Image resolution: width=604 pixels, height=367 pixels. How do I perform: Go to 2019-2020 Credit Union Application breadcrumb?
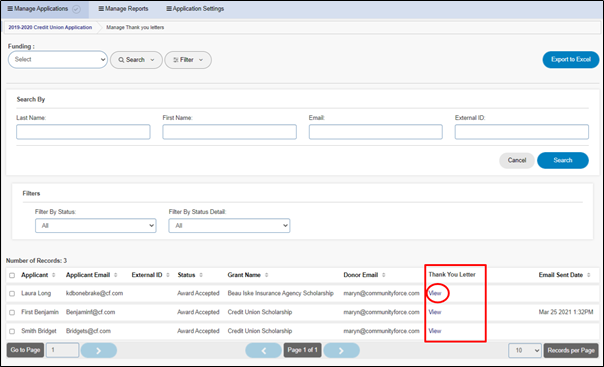pyautogui.click(x=50, y=27)
